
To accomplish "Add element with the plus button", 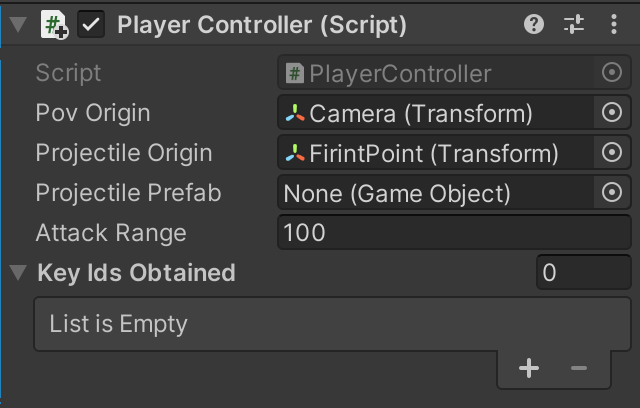I will pyautogui.click(x=529, y=369).
